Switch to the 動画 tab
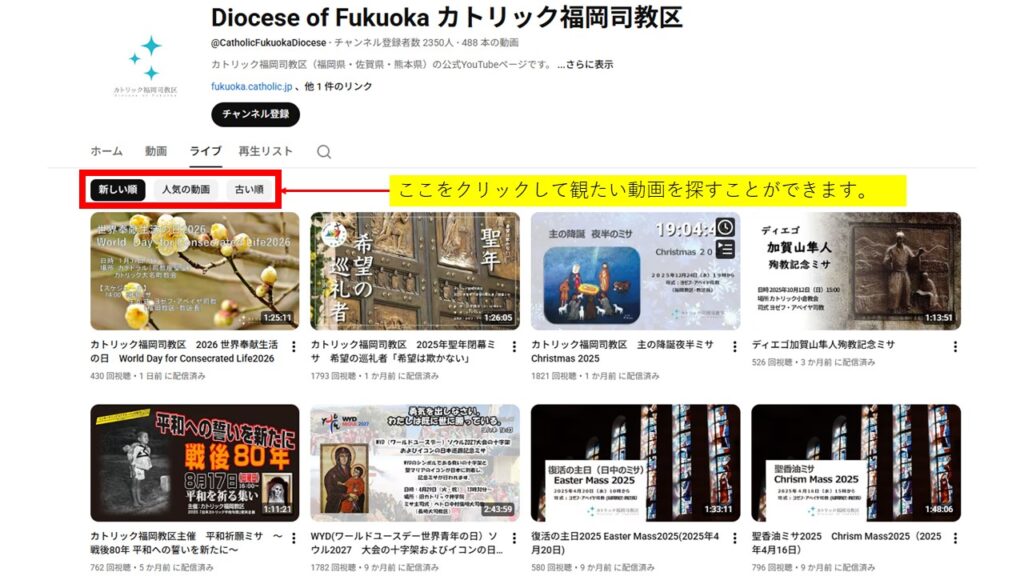Screen dimensions: 1024x576 click(x=156, y=151)
